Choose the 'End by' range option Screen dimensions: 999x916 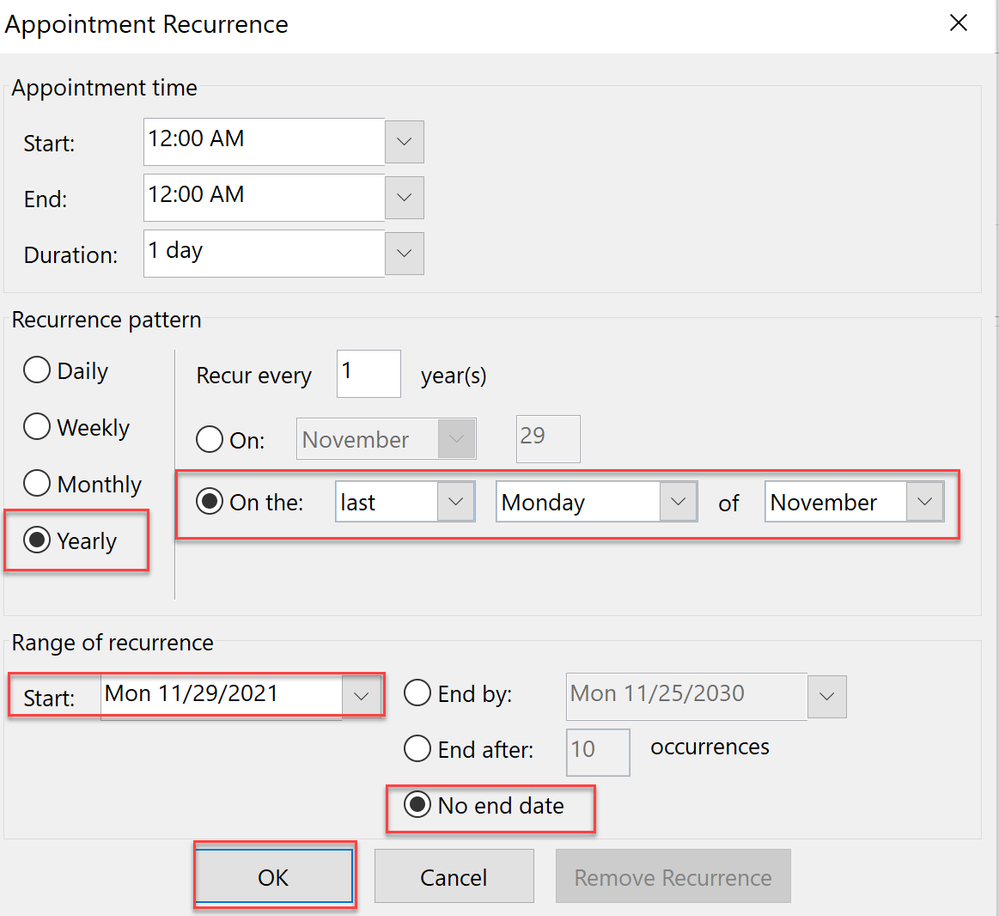[418, 694]
